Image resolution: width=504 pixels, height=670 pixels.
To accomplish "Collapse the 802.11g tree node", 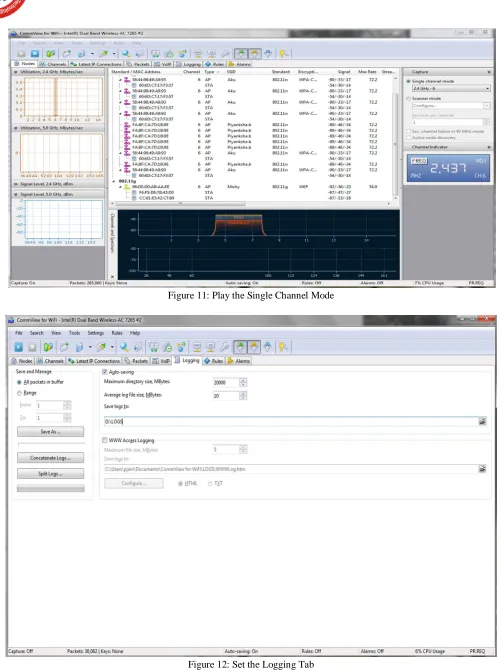I will (114, 181).
